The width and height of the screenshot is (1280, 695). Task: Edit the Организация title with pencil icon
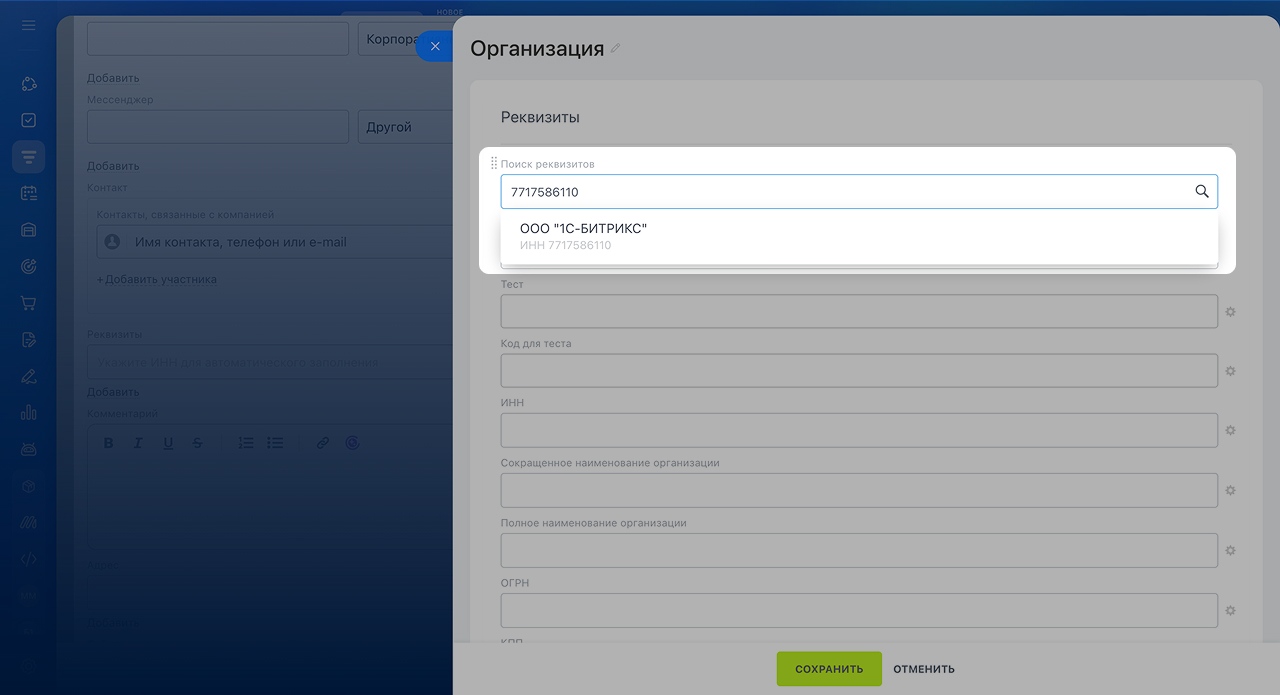click(x=615, y=48)
